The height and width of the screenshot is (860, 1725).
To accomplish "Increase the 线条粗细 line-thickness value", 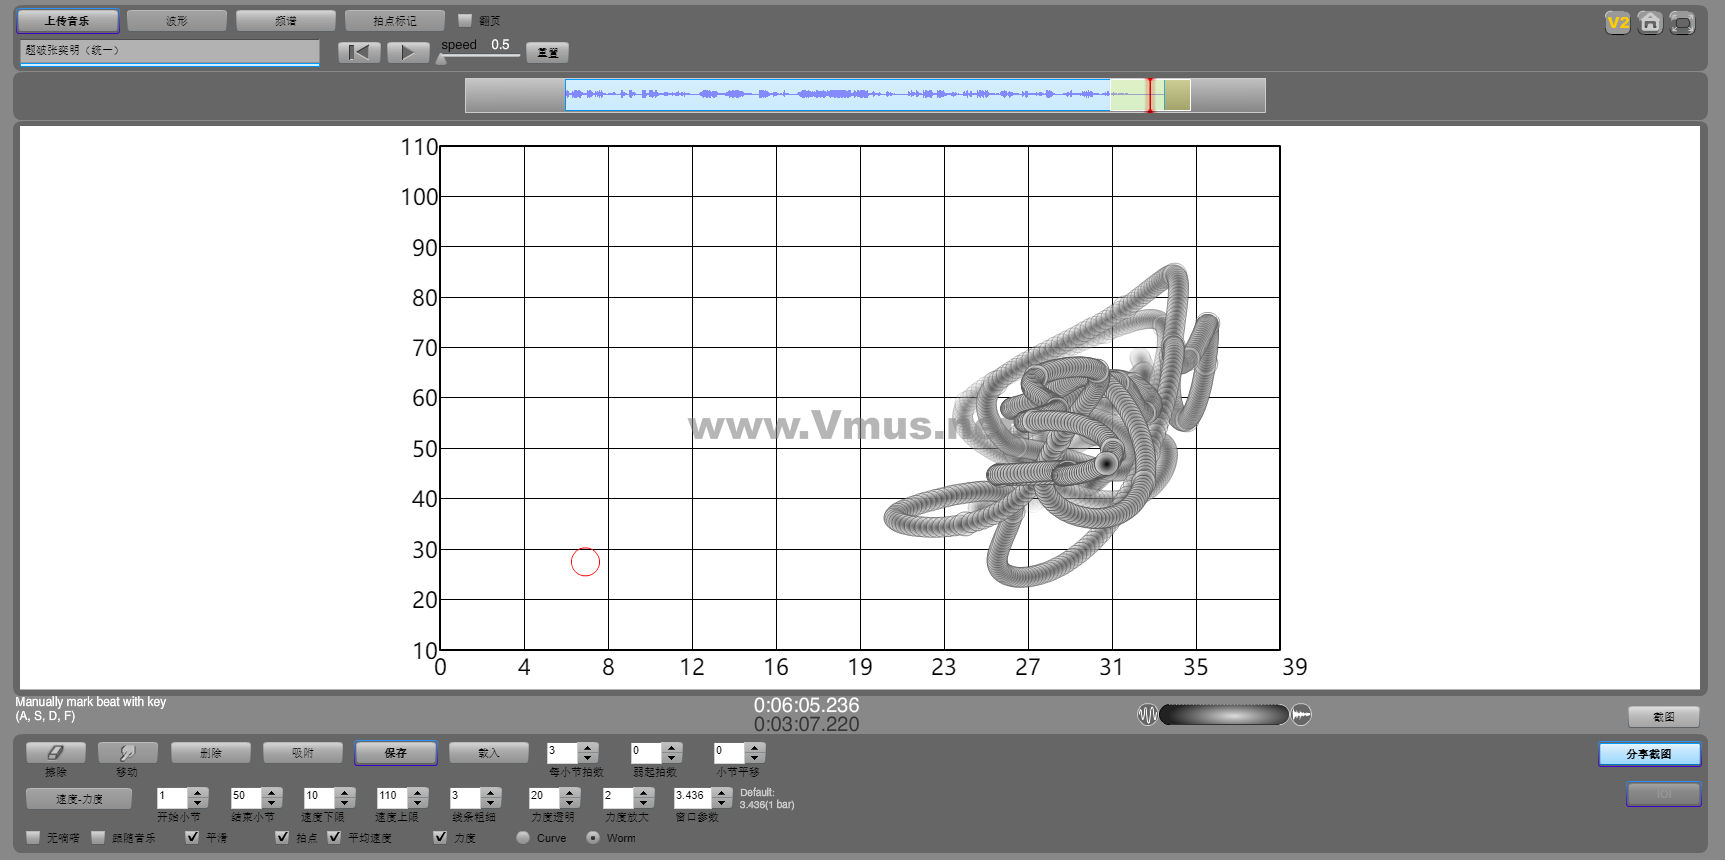I will (x=491, y=792).
